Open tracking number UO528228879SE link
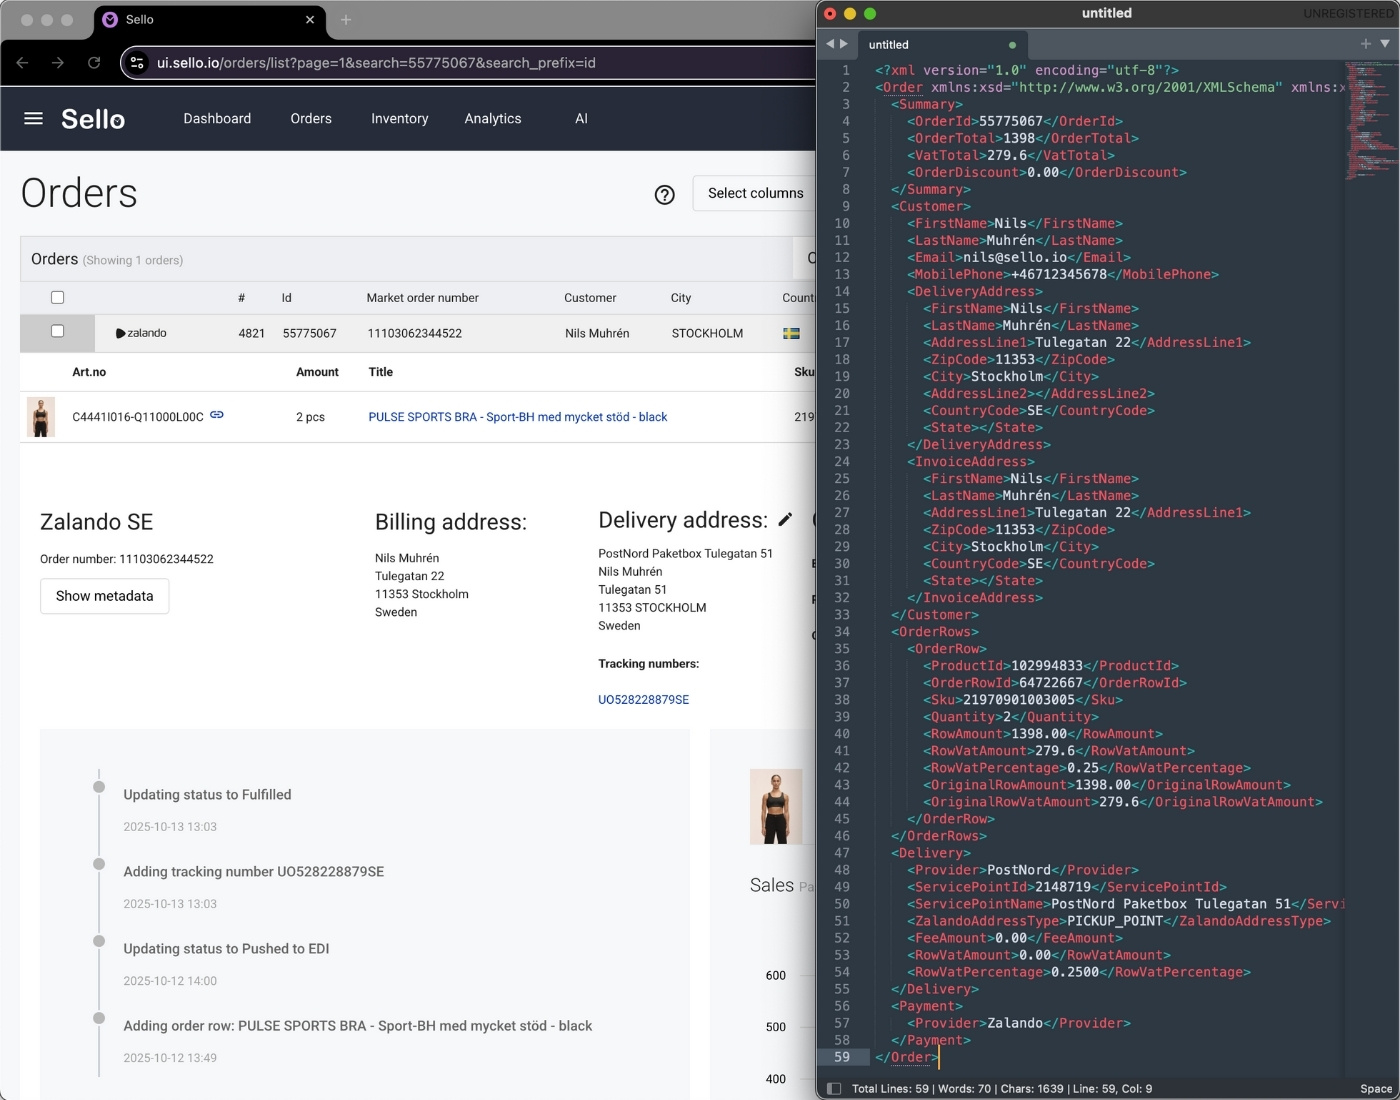1400x1100 pixels. (643, 700)
